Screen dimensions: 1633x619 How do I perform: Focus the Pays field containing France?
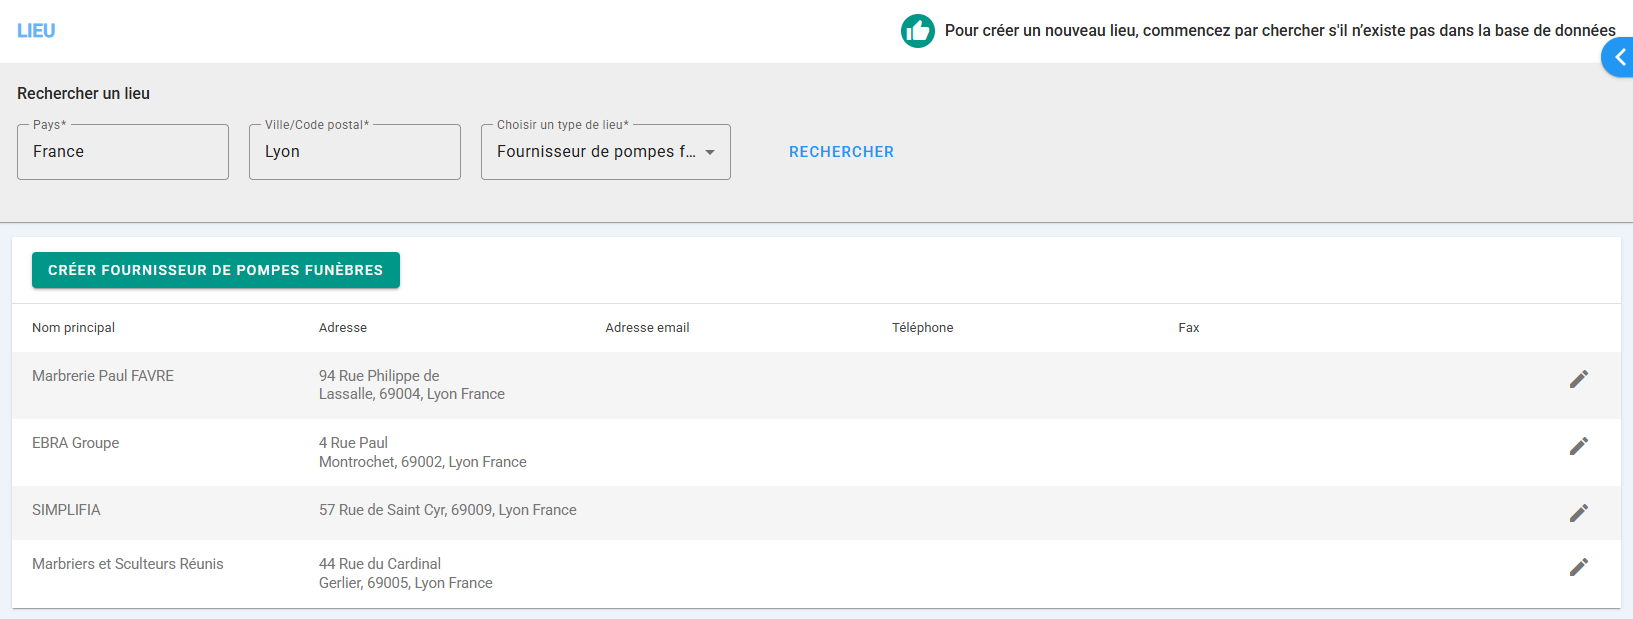(x=123, y=152)
